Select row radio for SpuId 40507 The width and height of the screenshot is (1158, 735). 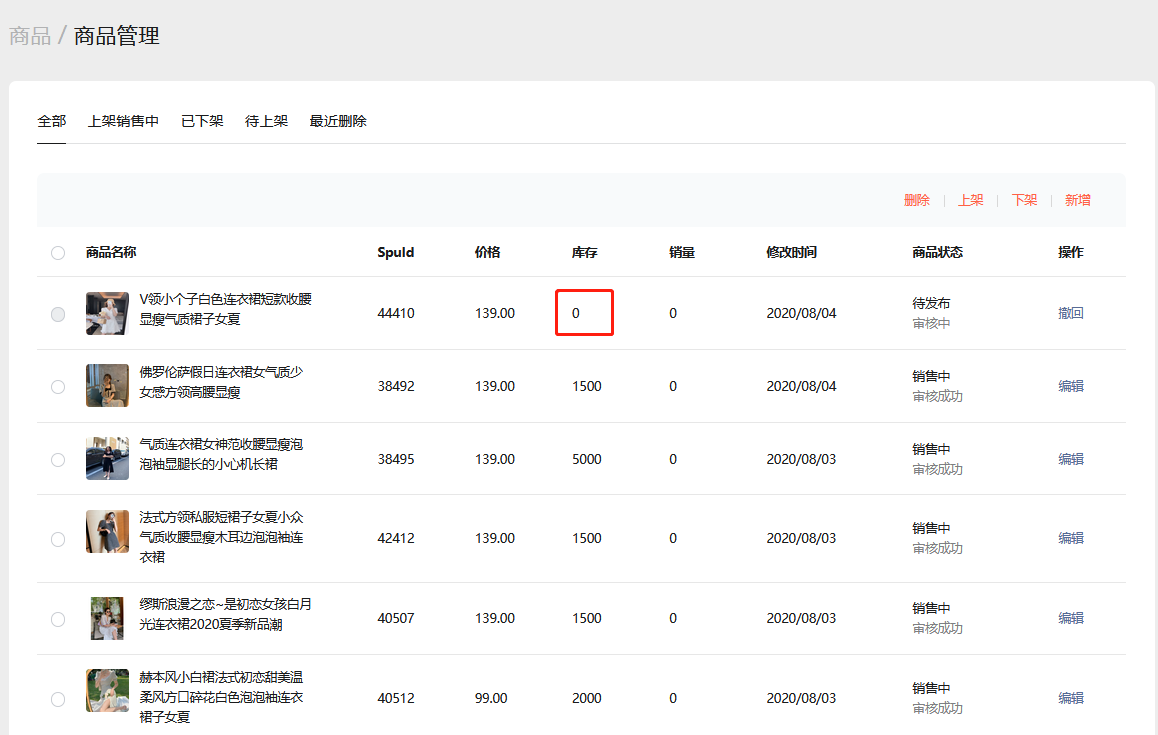pyautogui.click(x=58, y=619)
